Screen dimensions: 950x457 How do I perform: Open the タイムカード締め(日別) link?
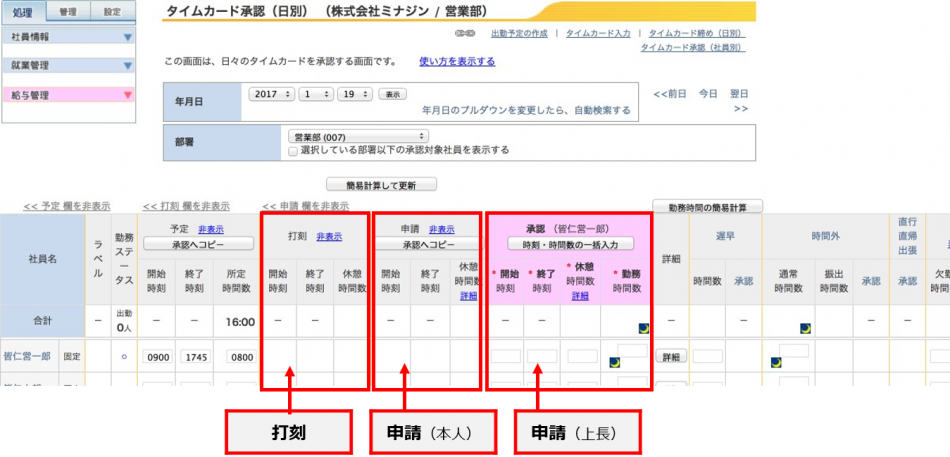pos(697,34)
